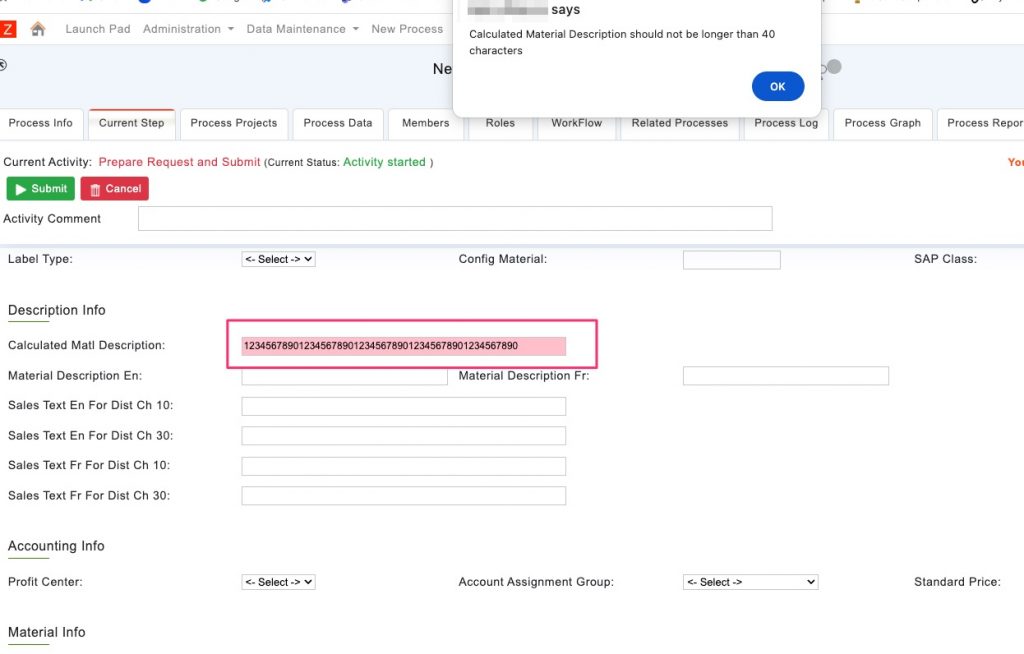
Task: Click the red Z application logo
Action: pyautogui.click(x=8, y=29)
